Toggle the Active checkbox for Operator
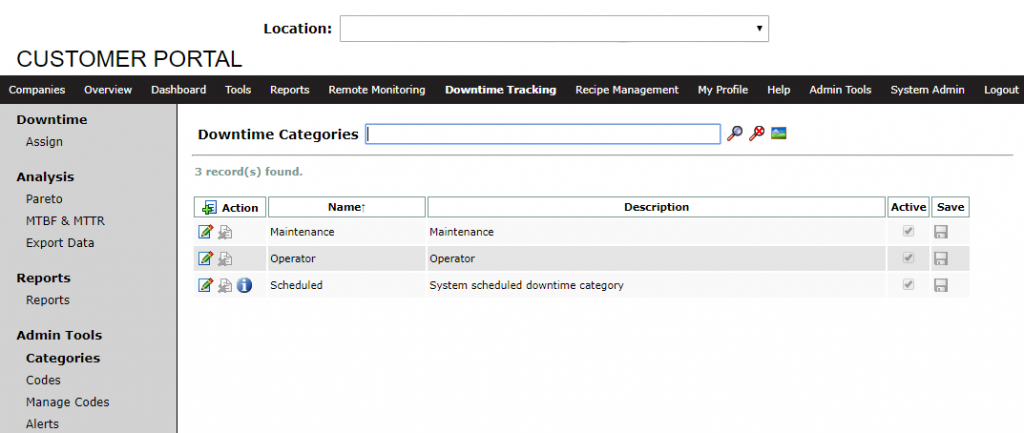The width and height of the screenshot is (1024, 433). tap(908, 258)
